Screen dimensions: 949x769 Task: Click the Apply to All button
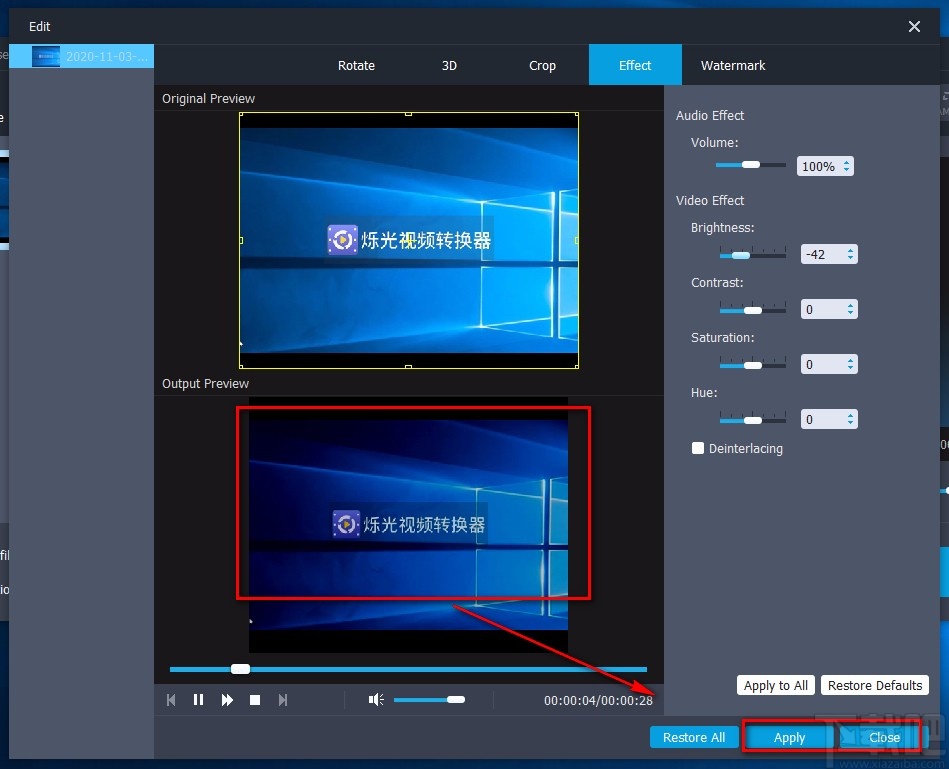(x=775, y=685)
